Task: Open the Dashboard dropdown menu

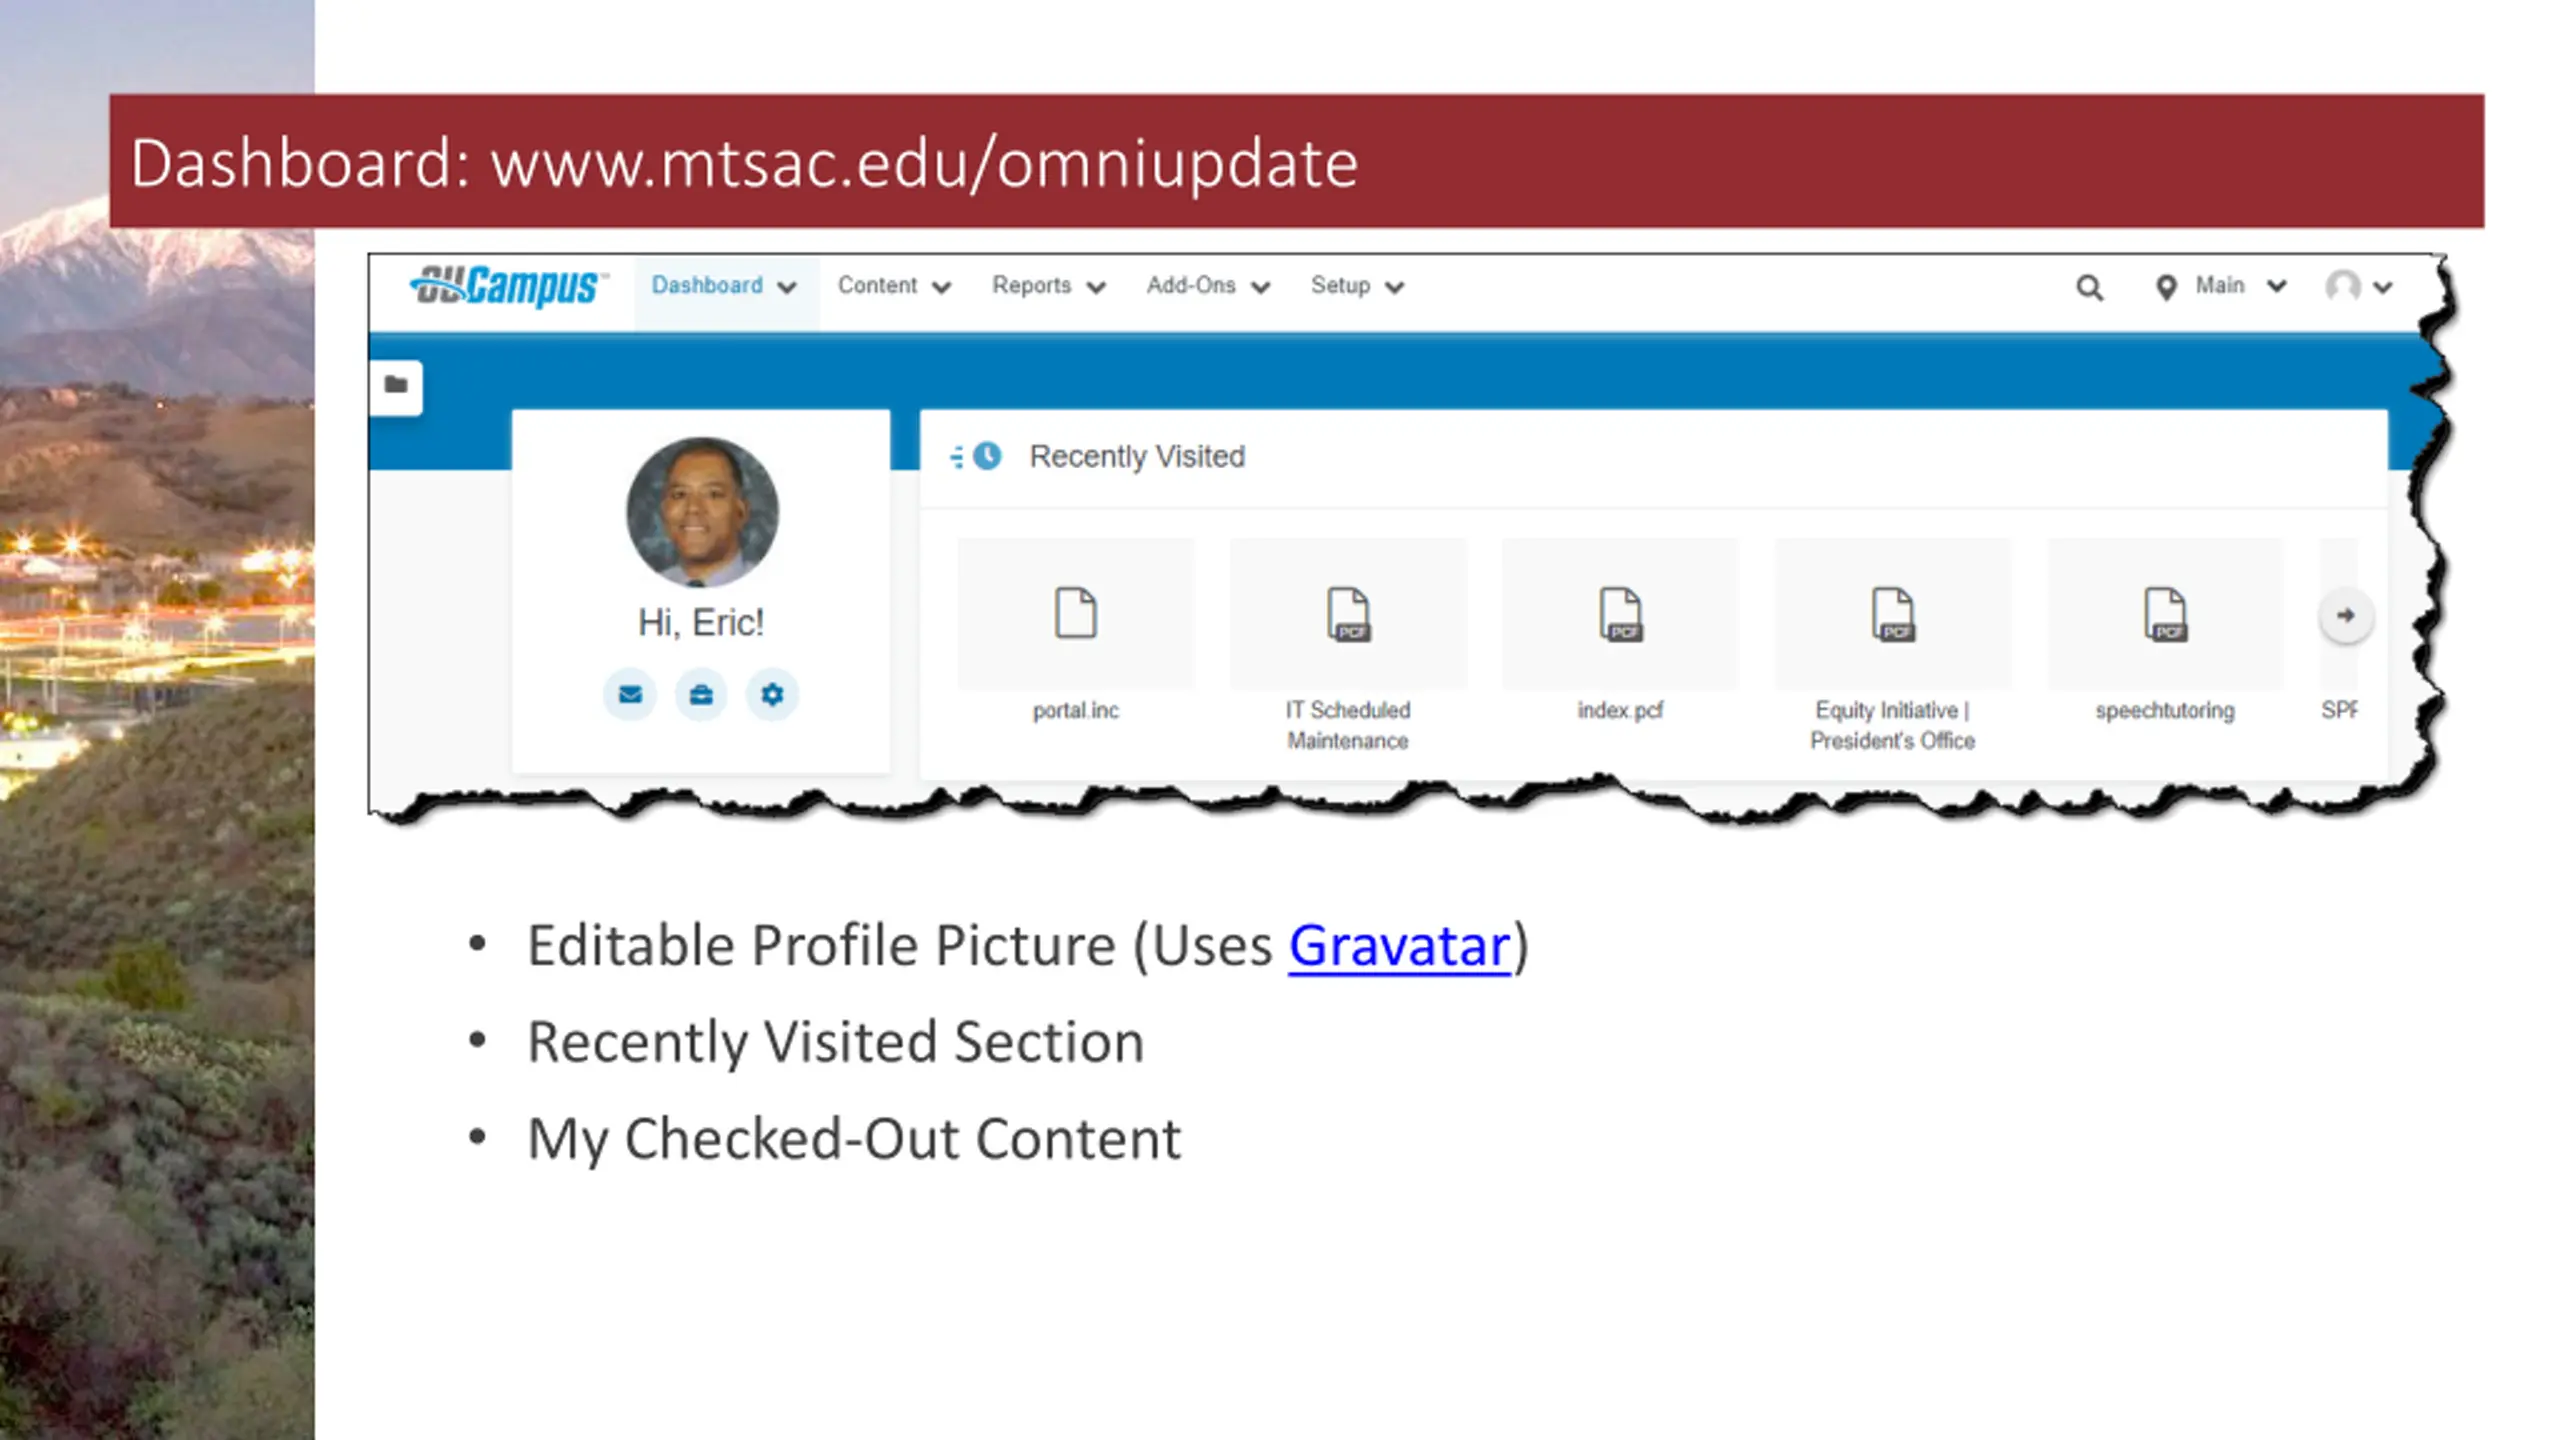Action: [723, 286]
